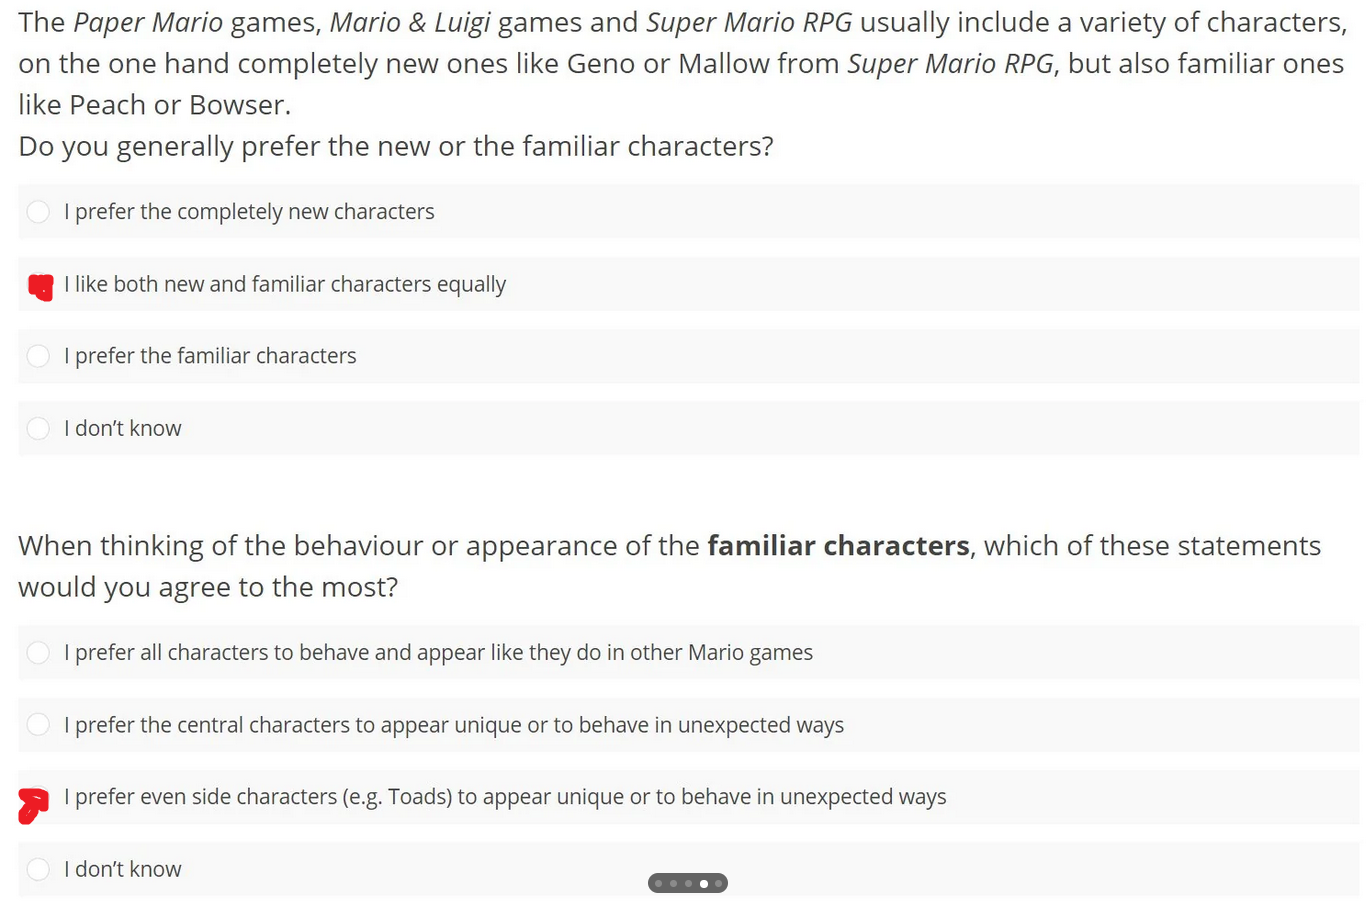Select radio for central characters appearing unique

38,725
